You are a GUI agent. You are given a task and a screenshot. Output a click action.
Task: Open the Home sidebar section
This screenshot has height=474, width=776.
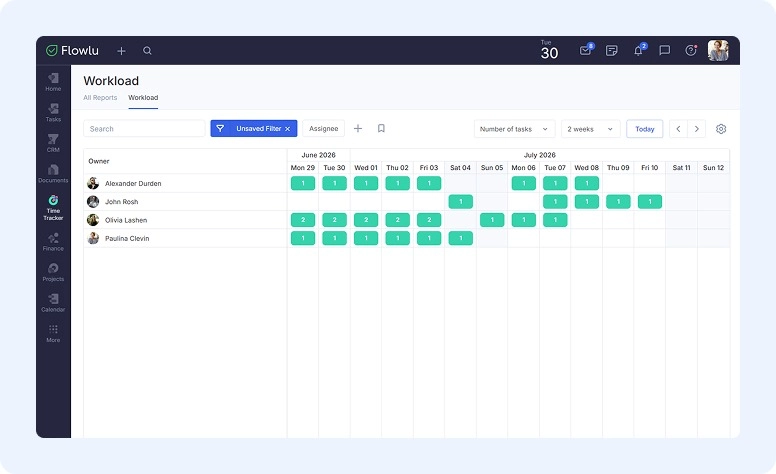[53, 82]
